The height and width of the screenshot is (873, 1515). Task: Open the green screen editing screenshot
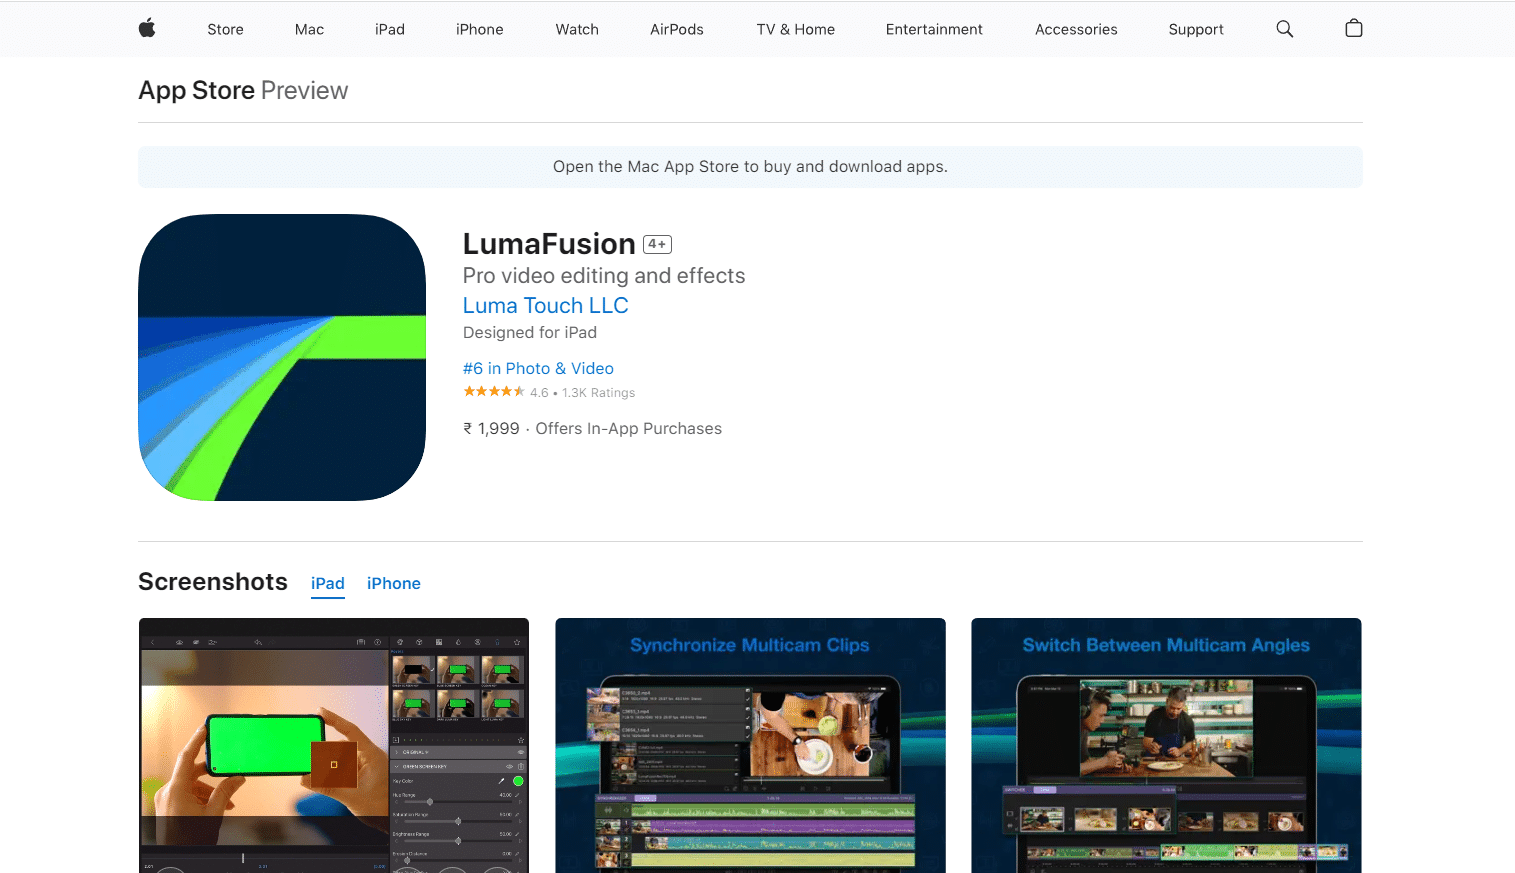coord(334,745)
